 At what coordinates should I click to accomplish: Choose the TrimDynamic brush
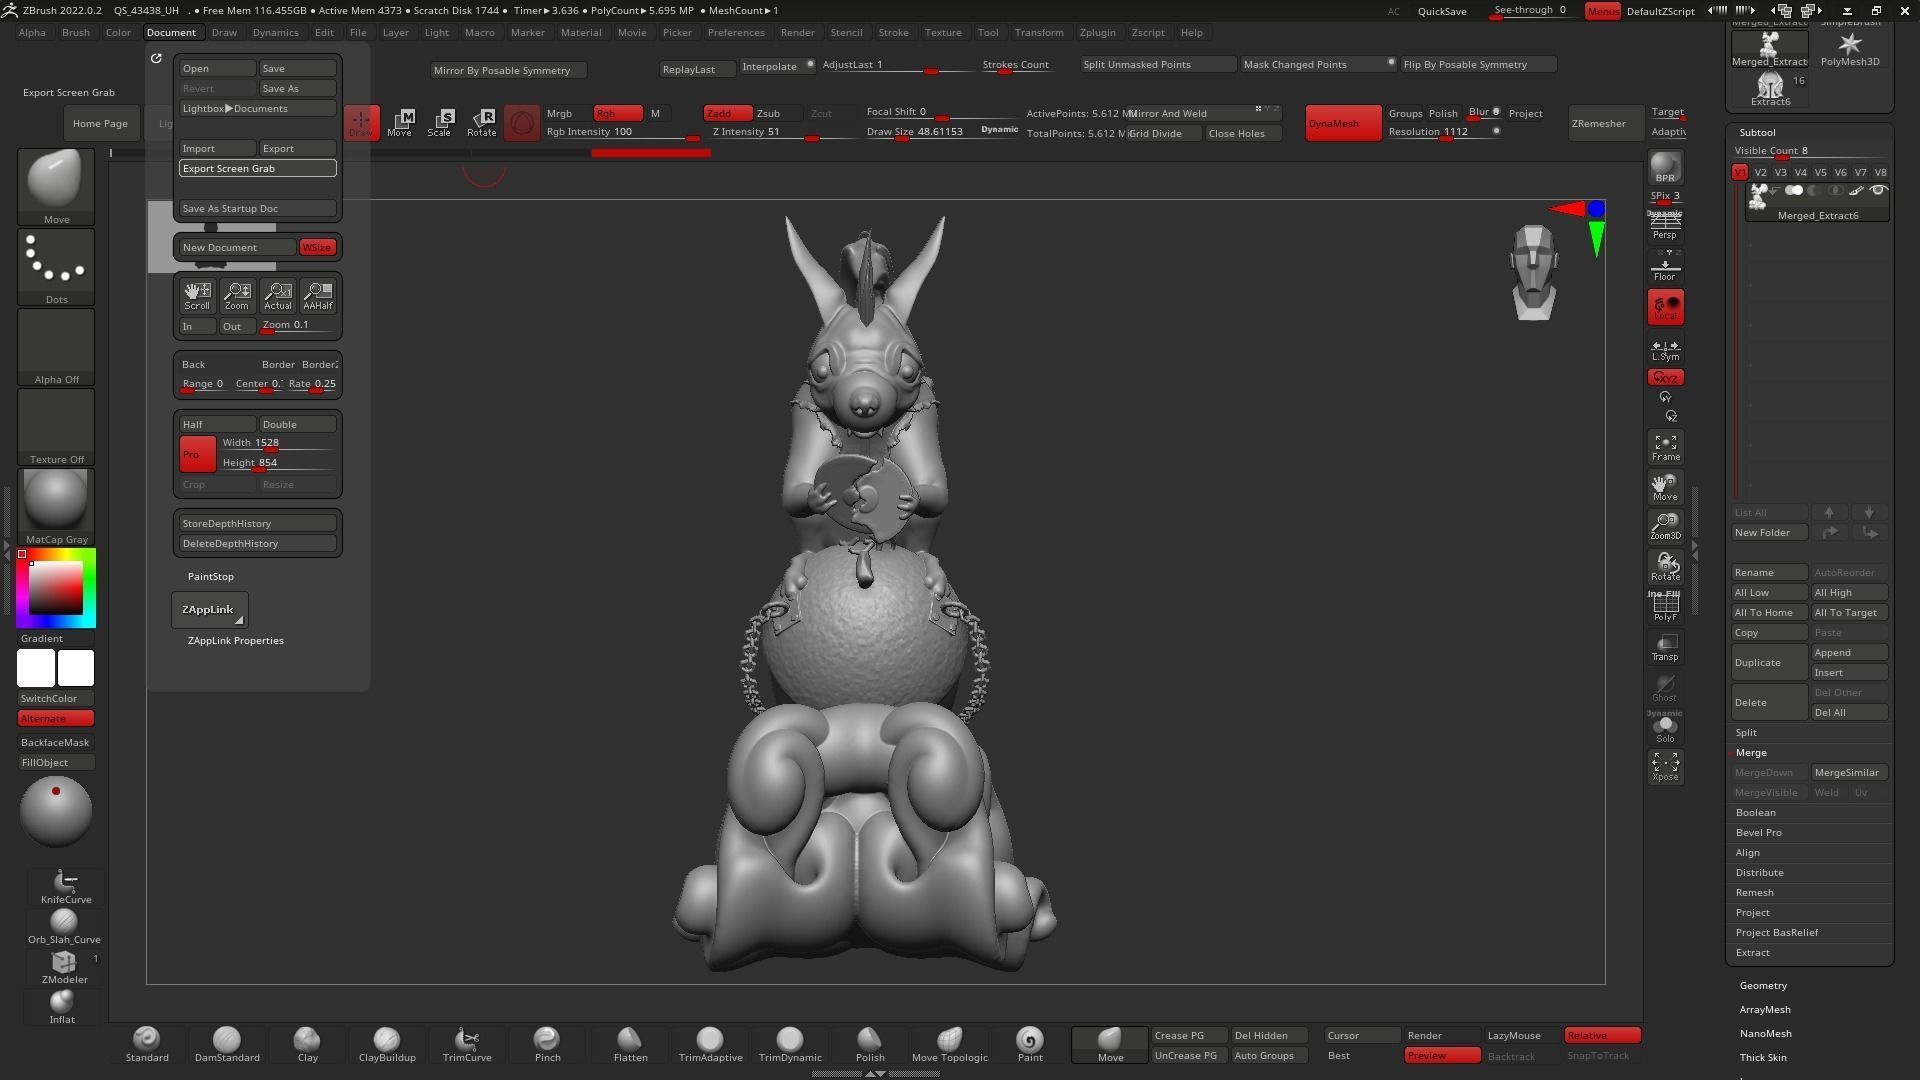(x=789, y=1044)
